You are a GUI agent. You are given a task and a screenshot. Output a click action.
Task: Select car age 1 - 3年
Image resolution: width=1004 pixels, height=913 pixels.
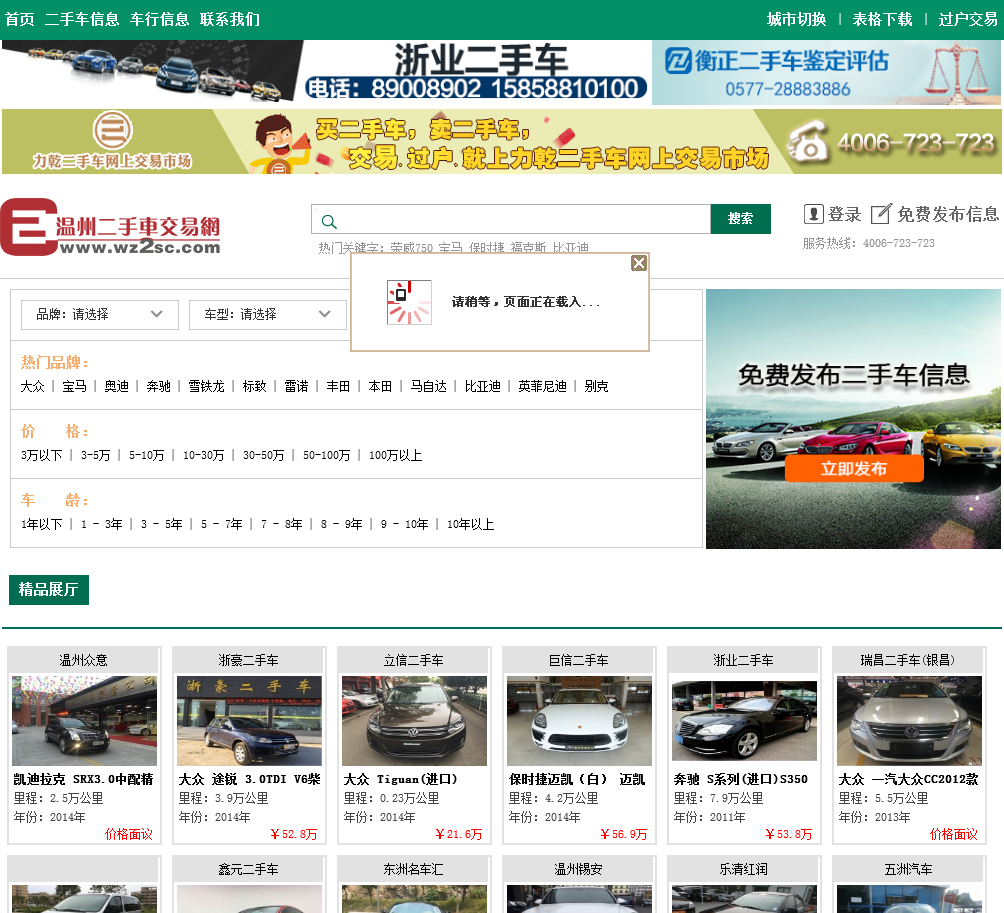coord(101,524)
